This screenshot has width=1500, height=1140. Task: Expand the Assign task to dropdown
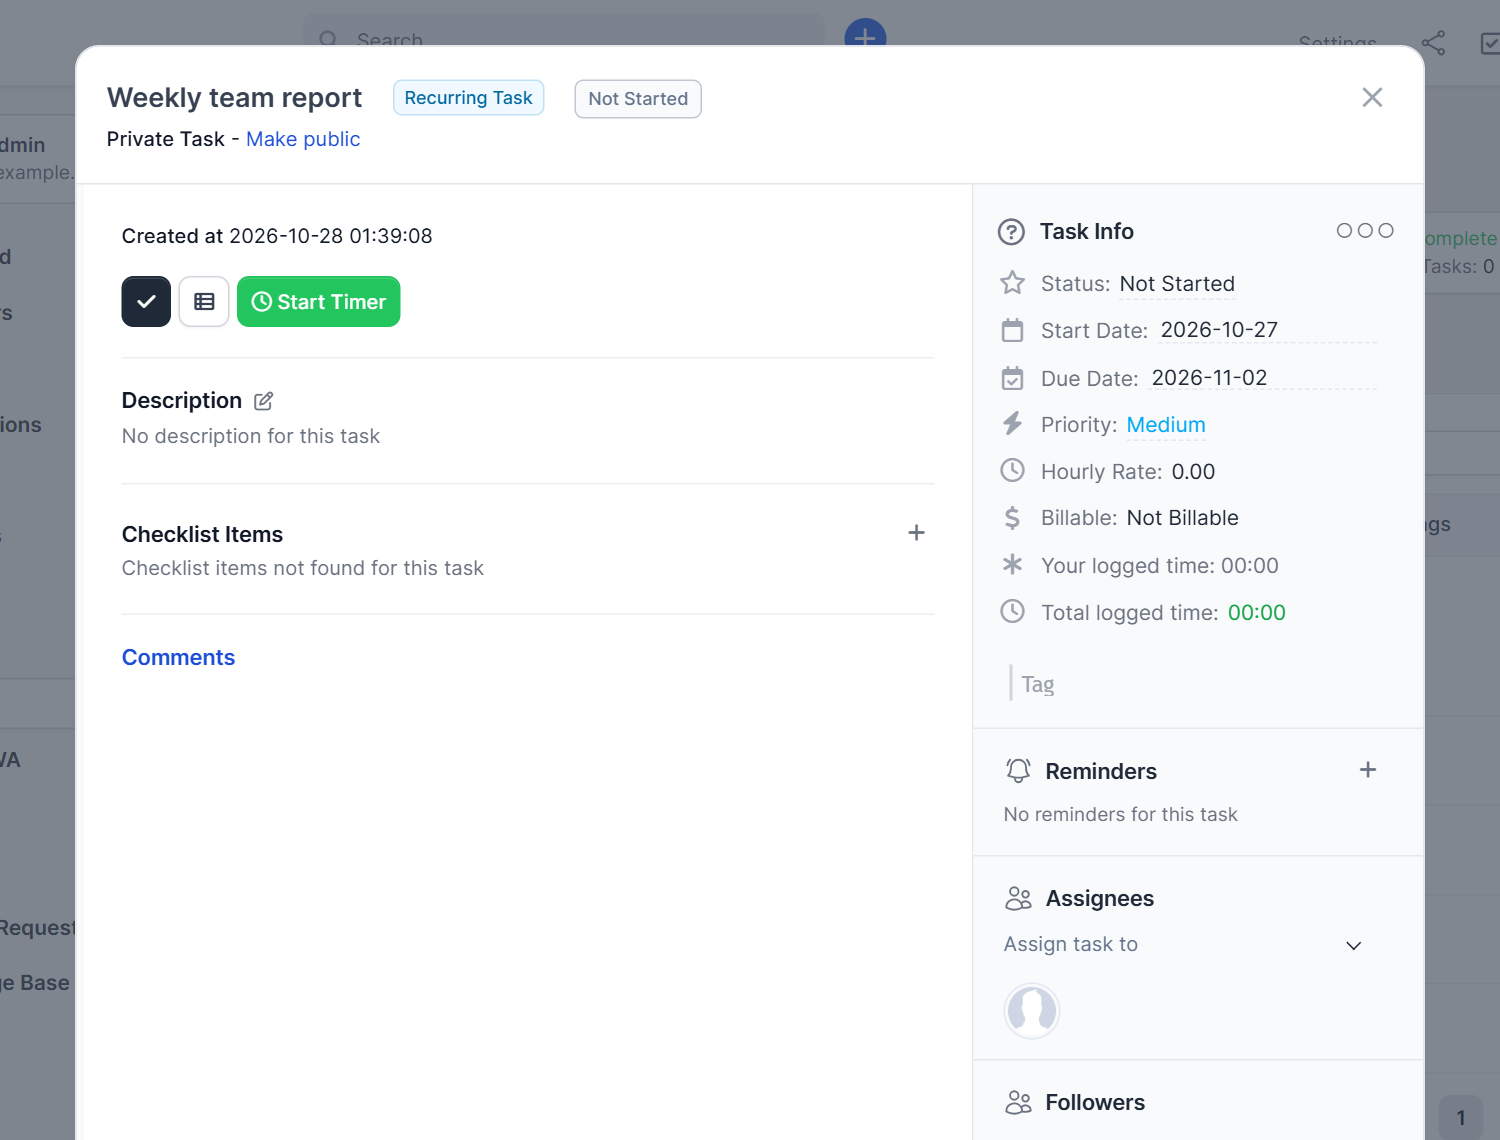click(1184, 945)
